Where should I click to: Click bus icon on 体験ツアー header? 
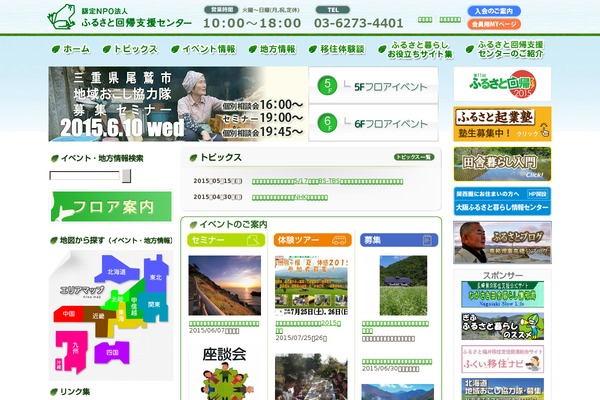pyautogui.click(x=339, y=240)
